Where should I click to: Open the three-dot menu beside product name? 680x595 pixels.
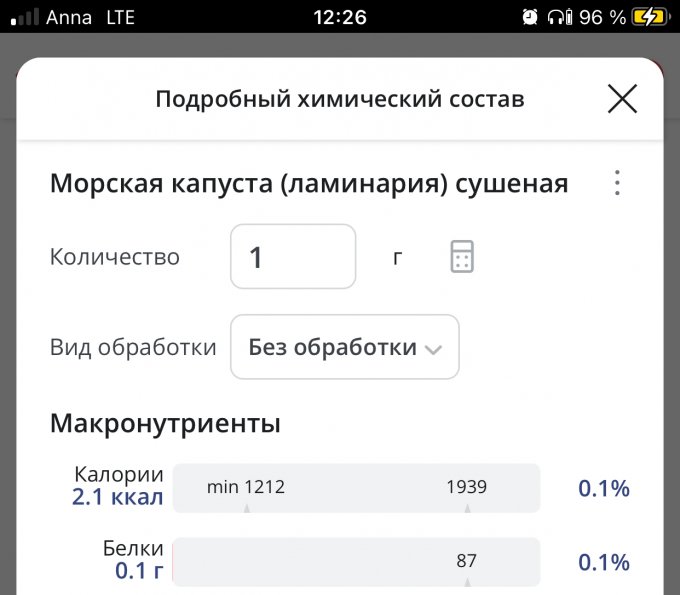point(617,184)
